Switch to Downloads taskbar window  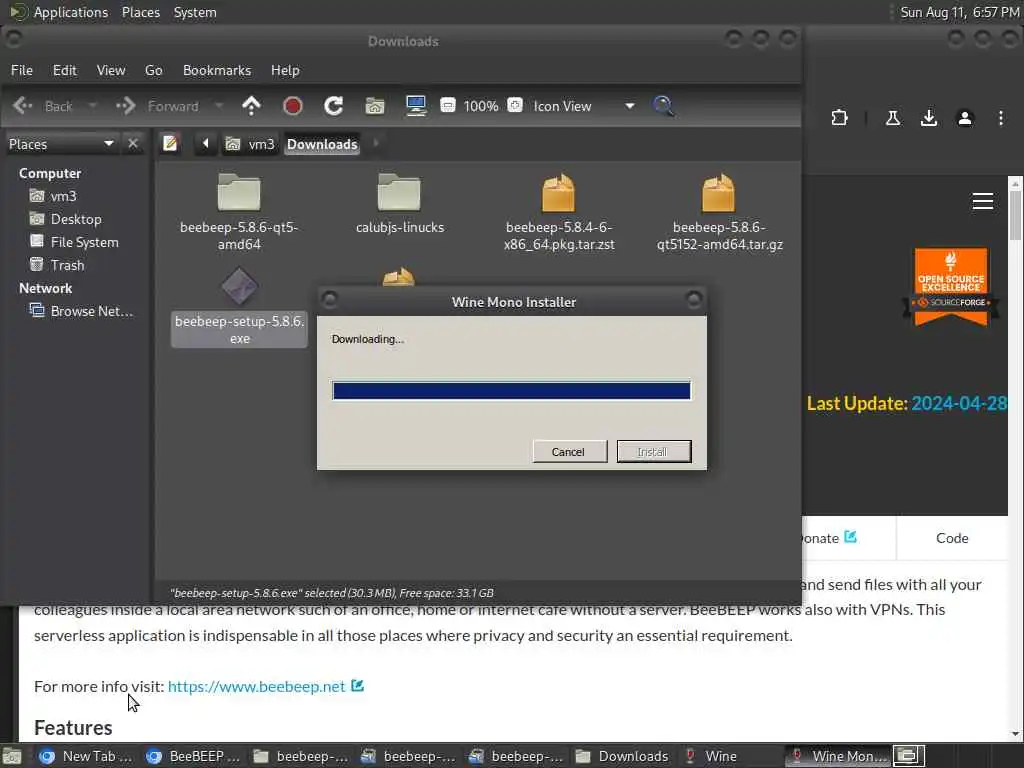point(622,756)
